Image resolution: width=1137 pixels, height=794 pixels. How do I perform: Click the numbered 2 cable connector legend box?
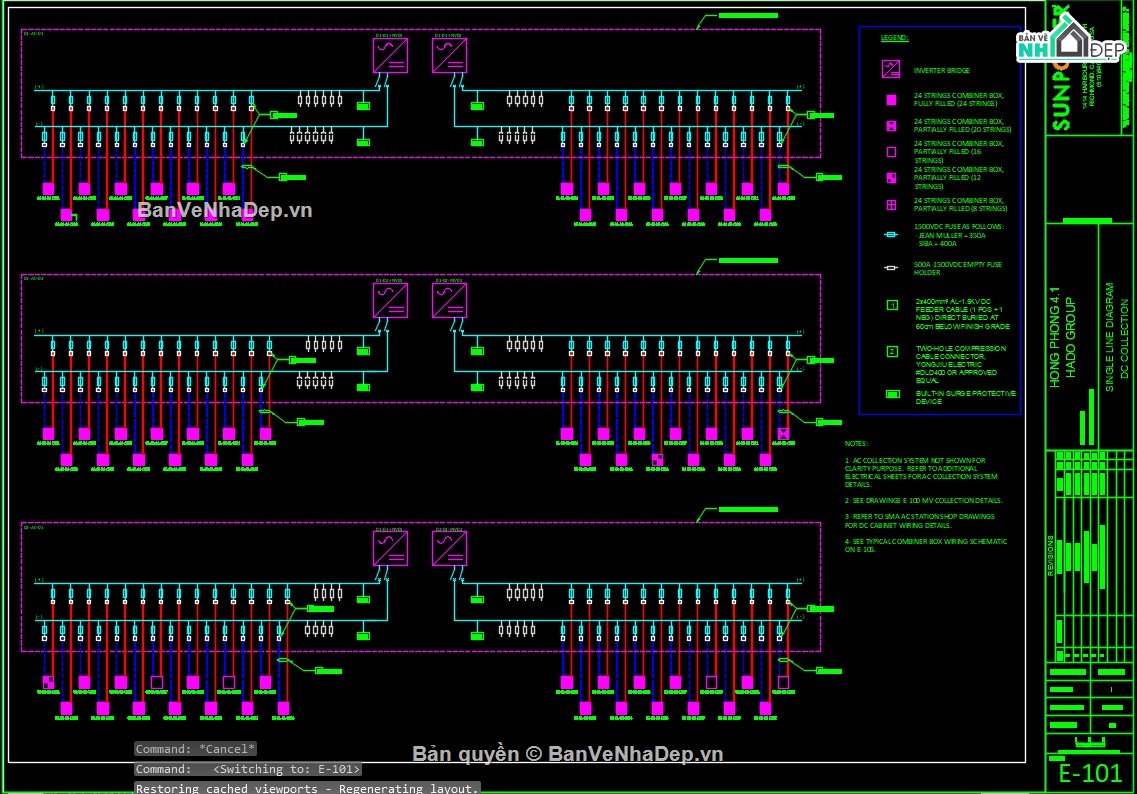pos(891,351)
